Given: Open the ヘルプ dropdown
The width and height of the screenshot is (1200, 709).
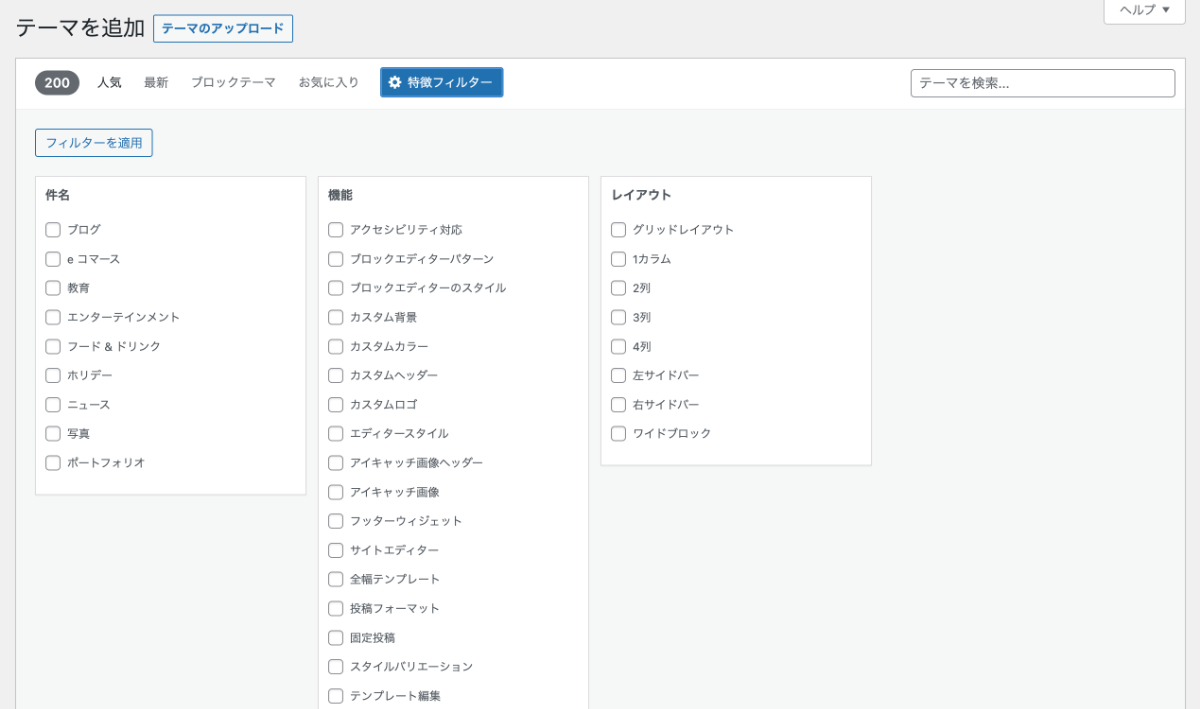Looking at the screenshot, I should coord(1144,10).
